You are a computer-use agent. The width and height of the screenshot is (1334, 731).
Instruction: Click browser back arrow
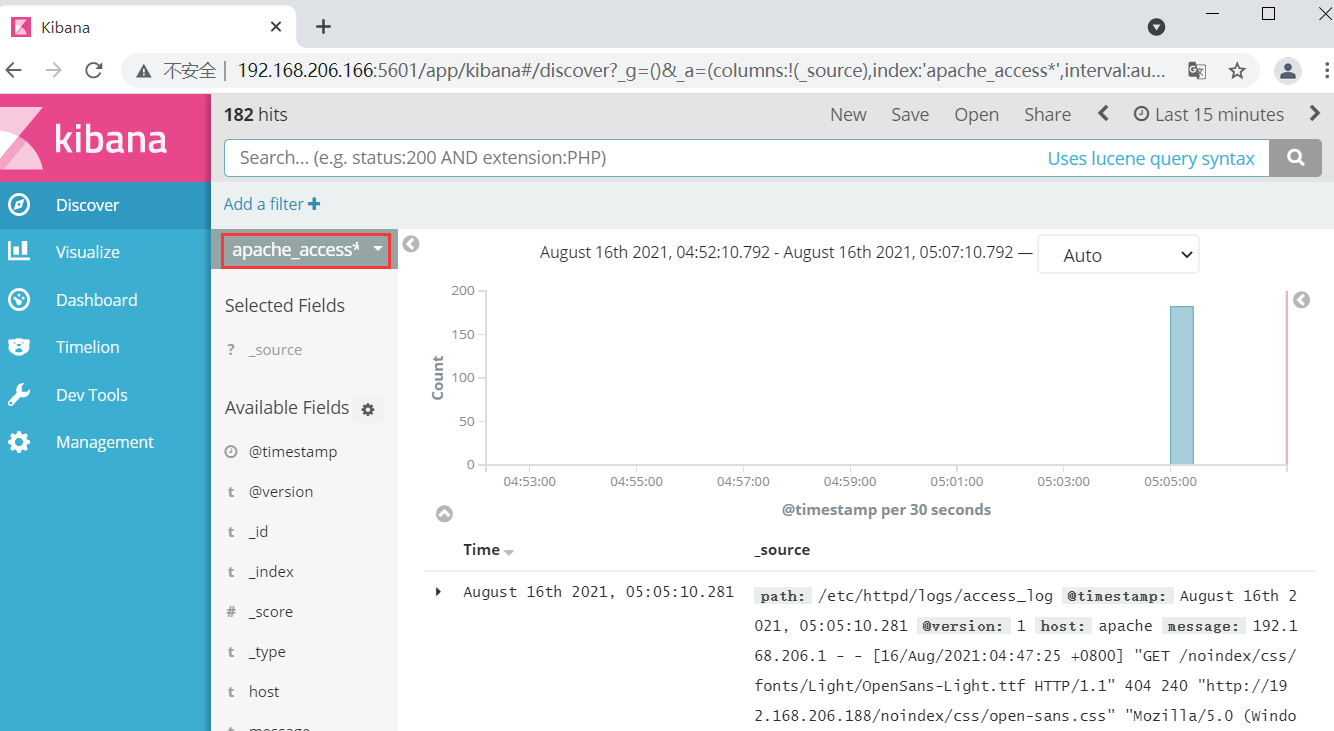13,70
